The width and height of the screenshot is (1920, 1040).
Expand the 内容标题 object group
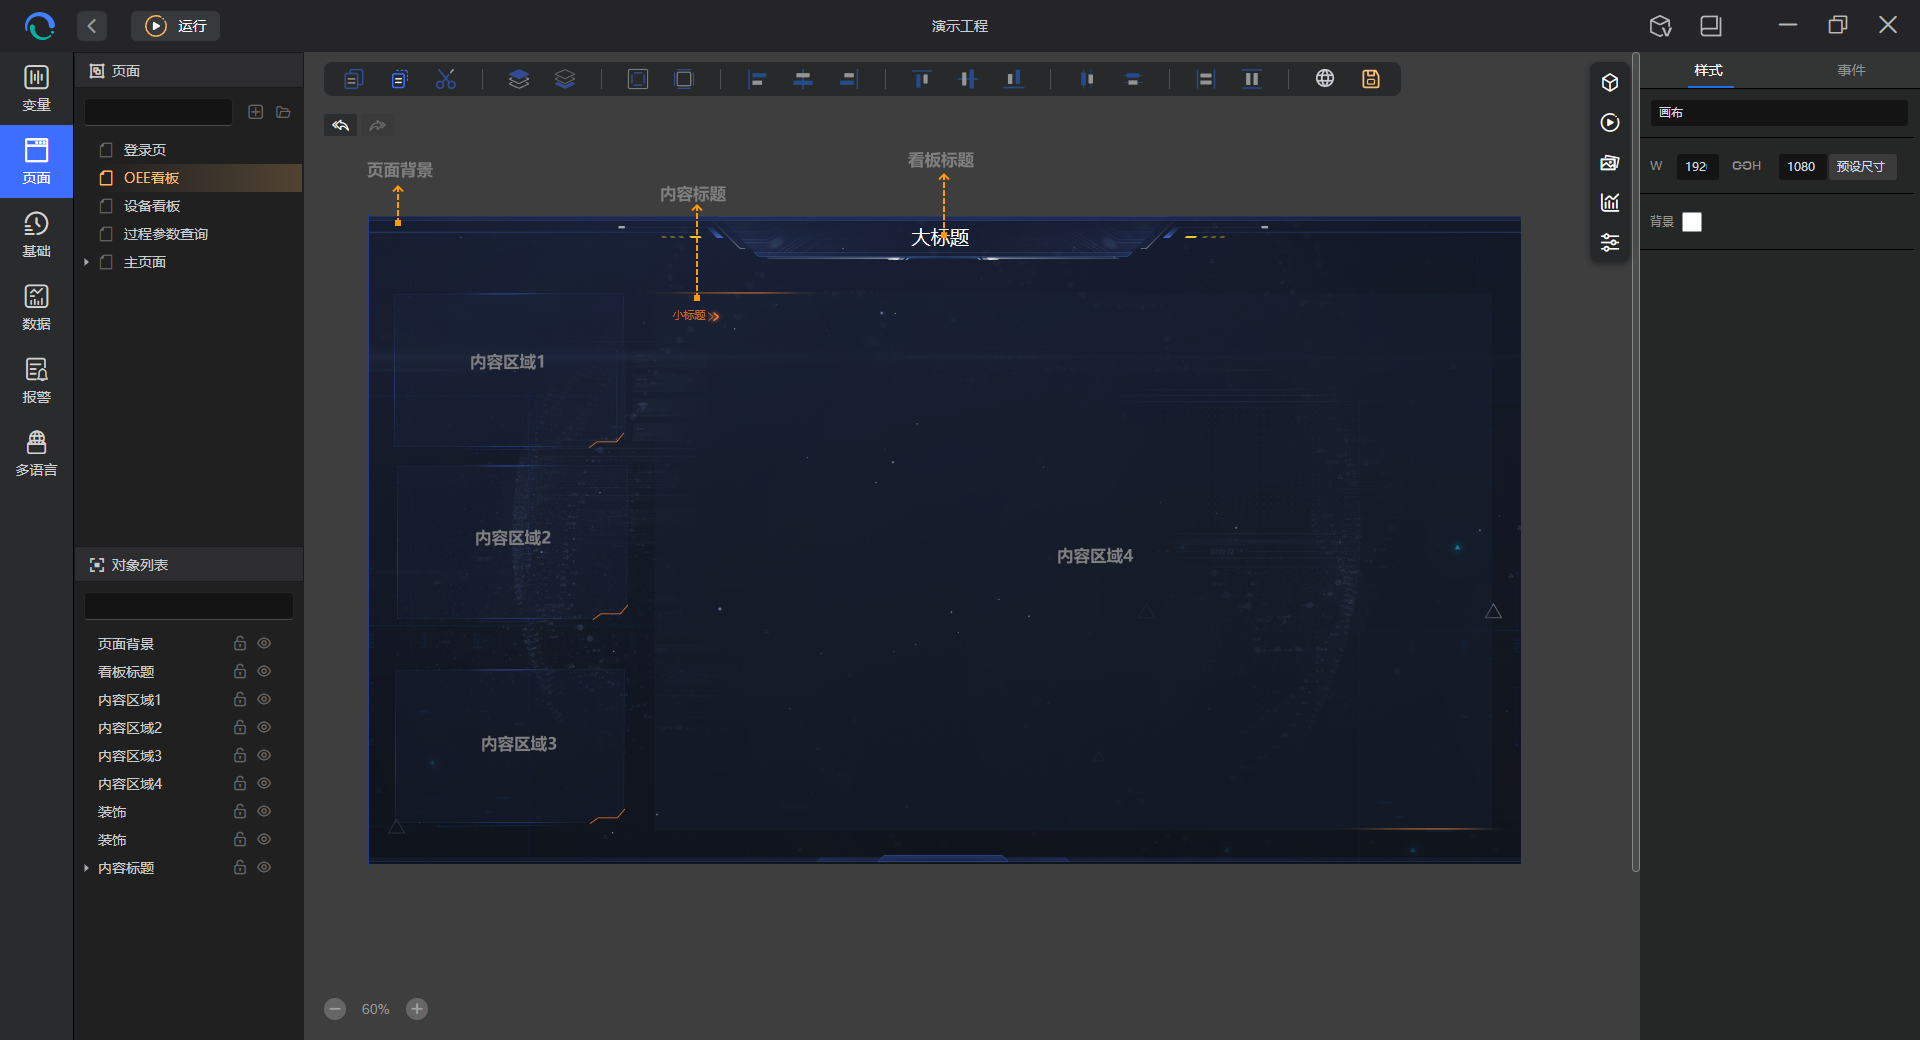86,868
